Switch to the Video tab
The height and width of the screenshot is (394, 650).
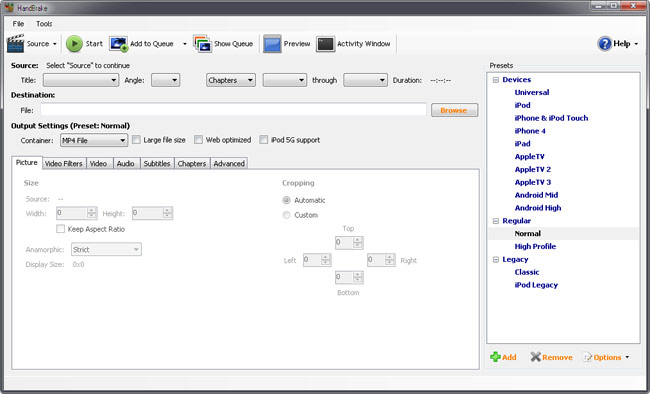coord(98,163)
